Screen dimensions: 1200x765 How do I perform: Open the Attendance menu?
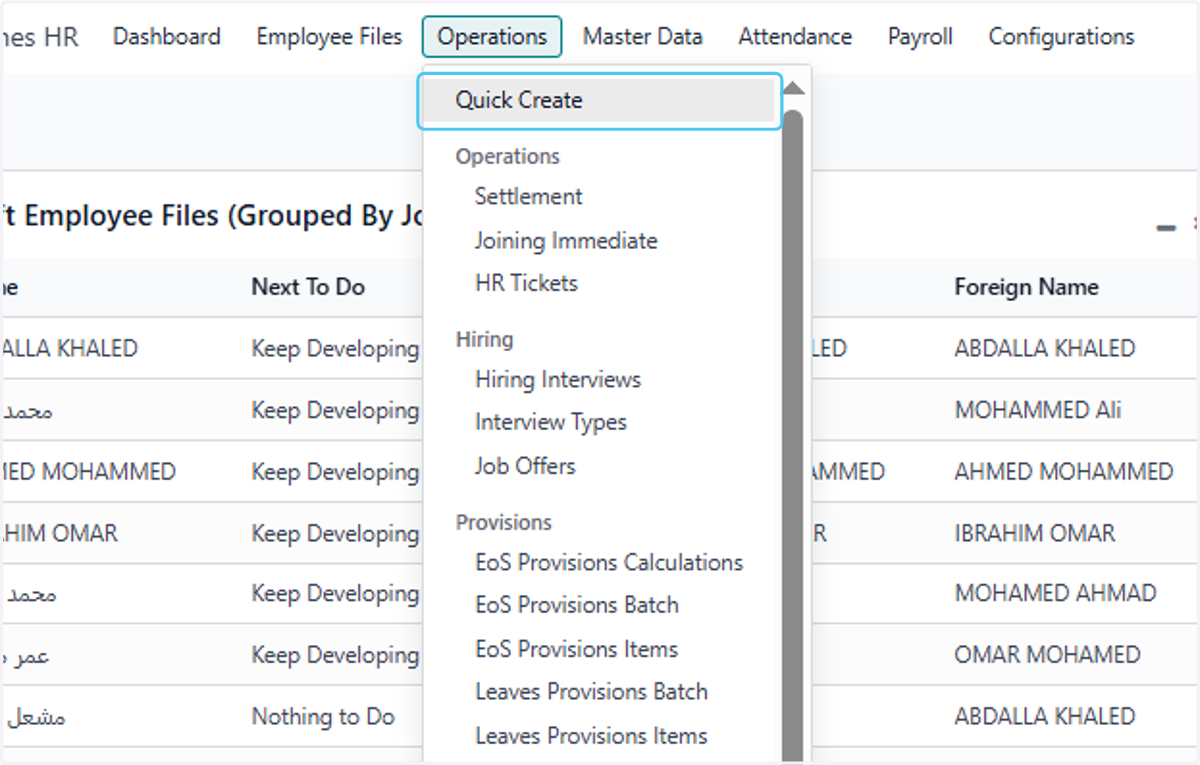click(795, 37)
